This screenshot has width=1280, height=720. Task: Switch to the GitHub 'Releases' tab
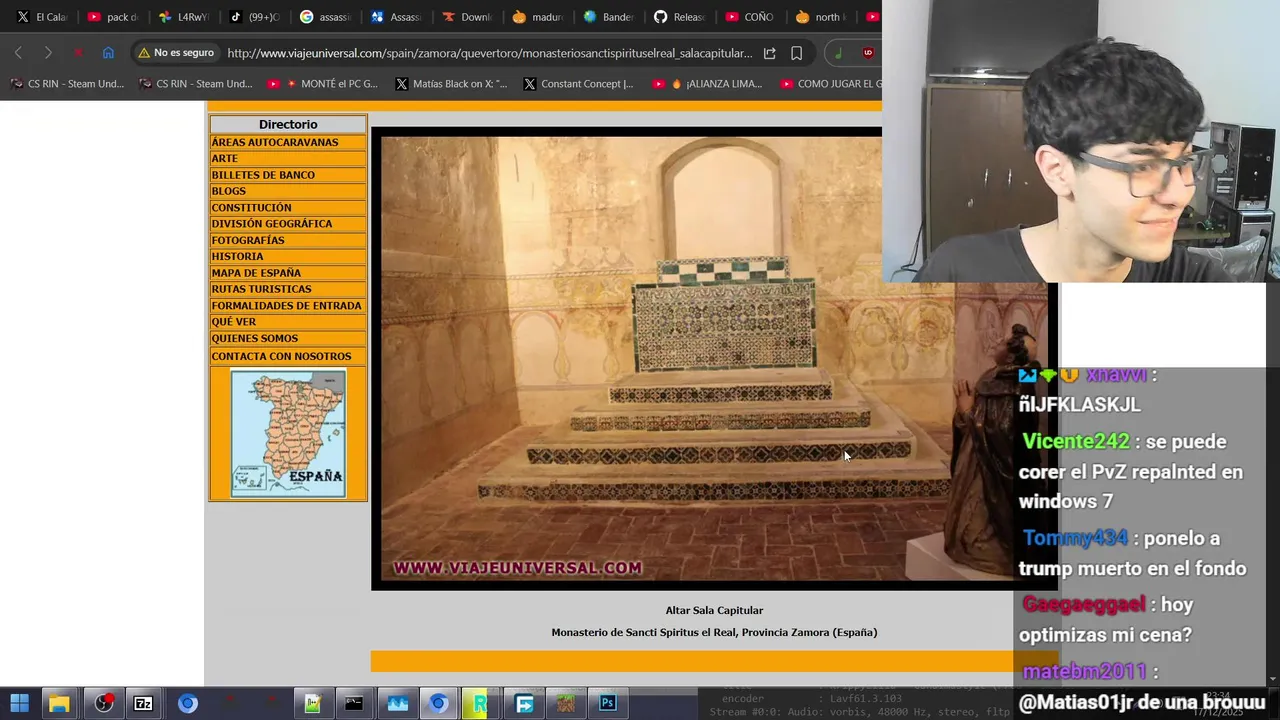tap(679, 17)
